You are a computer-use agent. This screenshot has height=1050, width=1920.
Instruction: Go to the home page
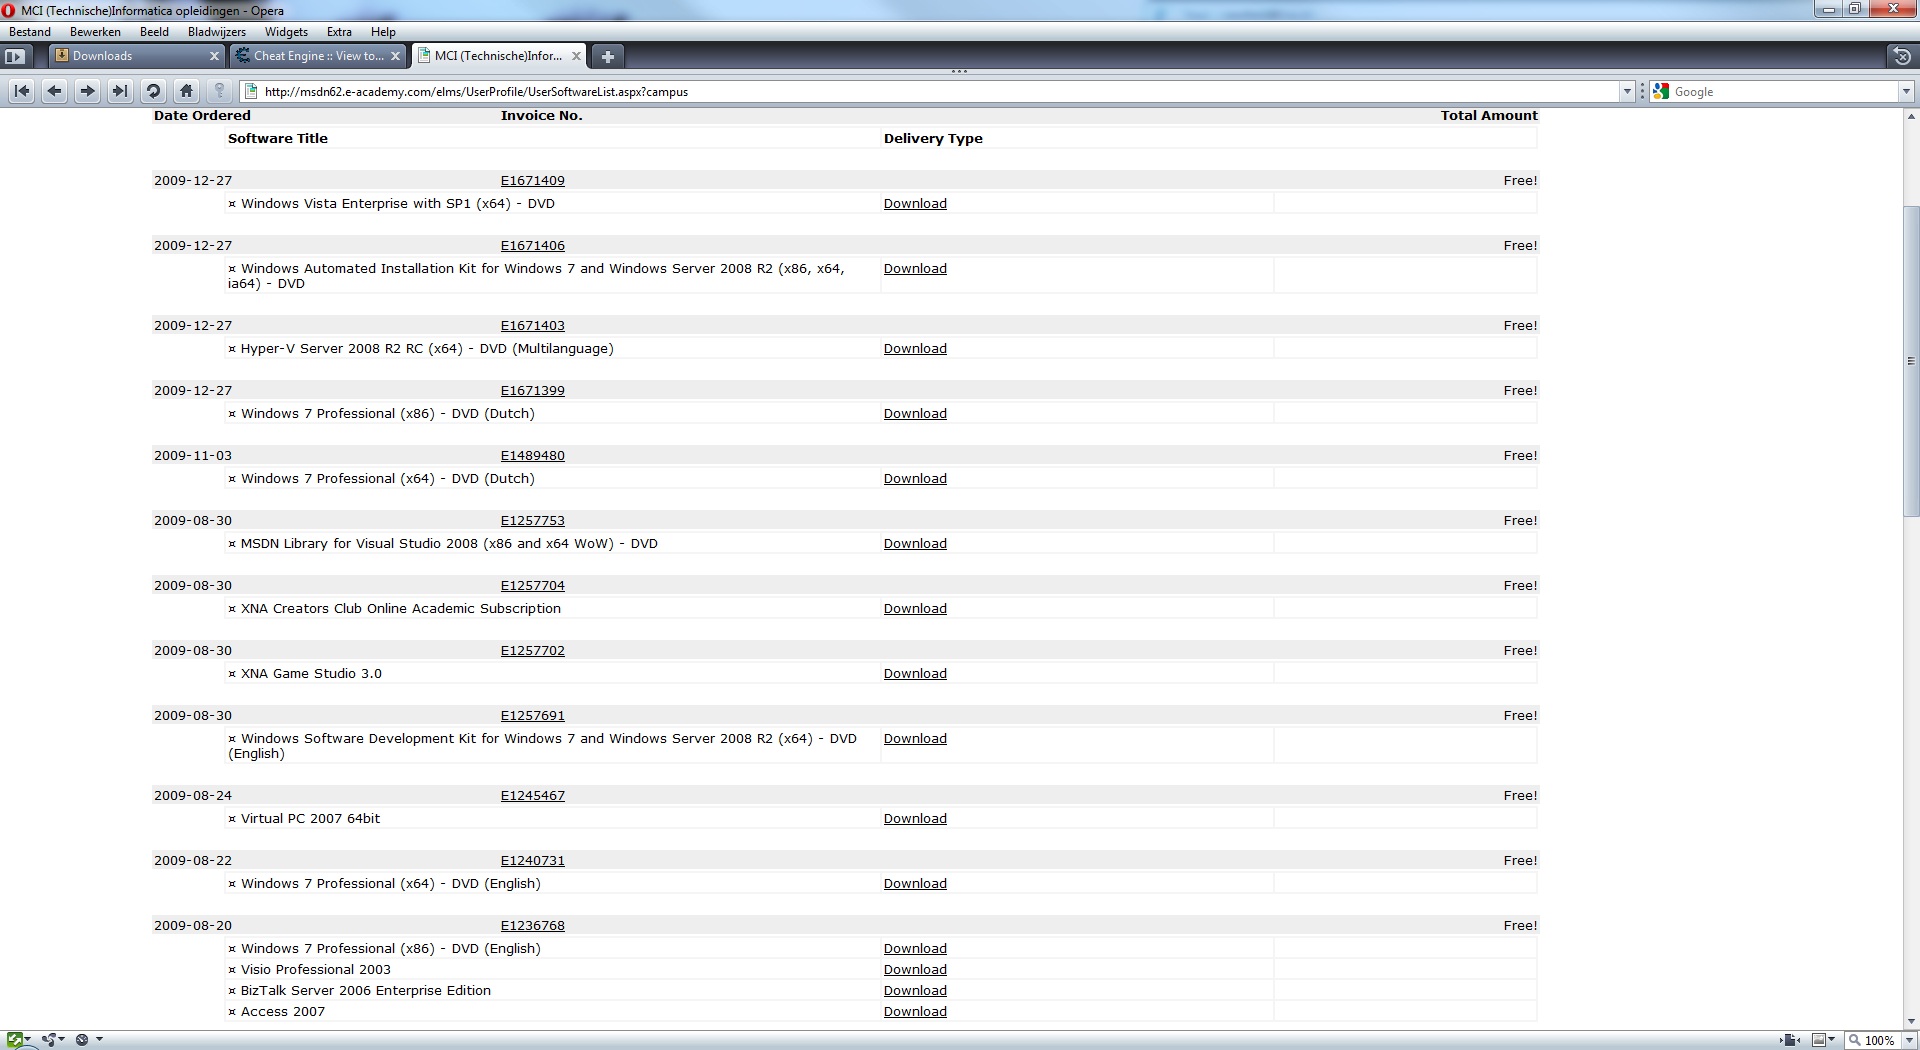pos(186,91)
